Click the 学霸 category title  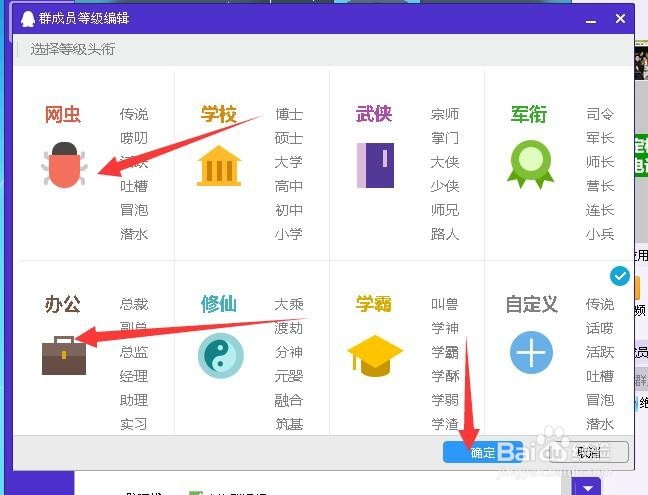374,305
